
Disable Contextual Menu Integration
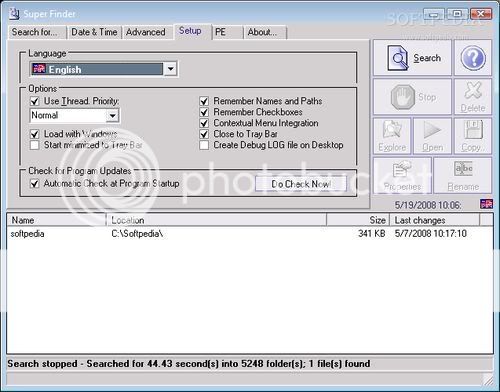[204, 123]
